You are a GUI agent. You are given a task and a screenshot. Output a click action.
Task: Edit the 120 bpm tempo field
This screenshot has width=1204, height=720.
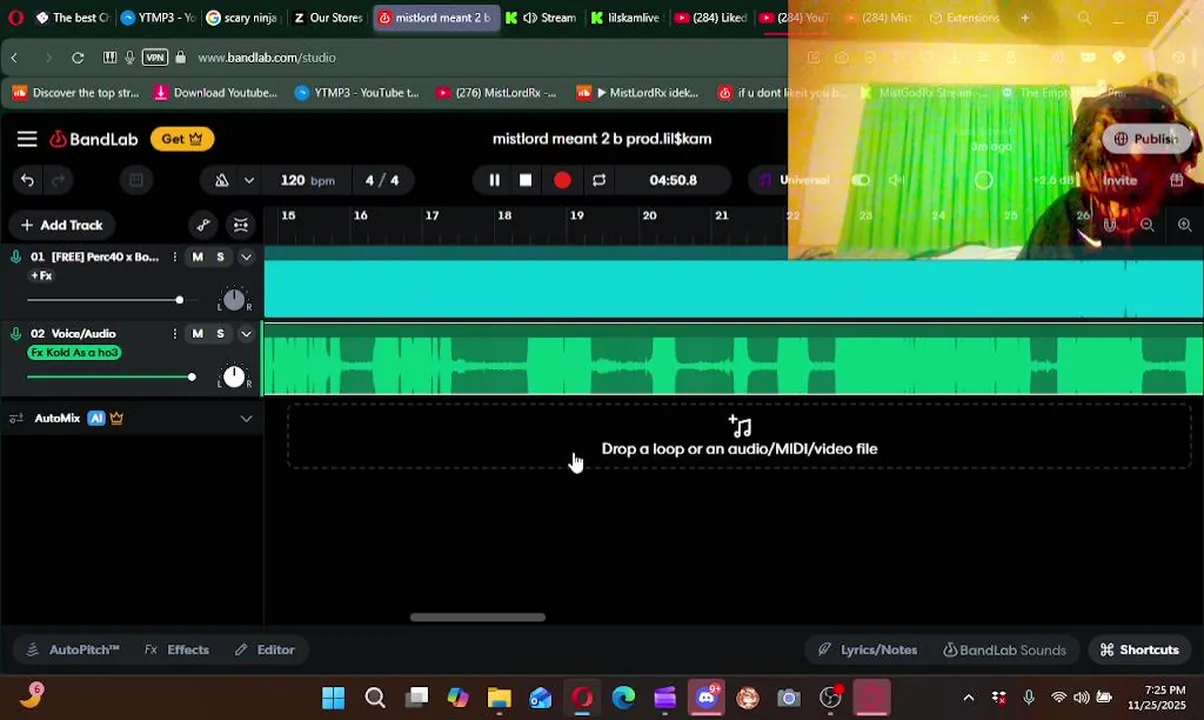[307, 180]
